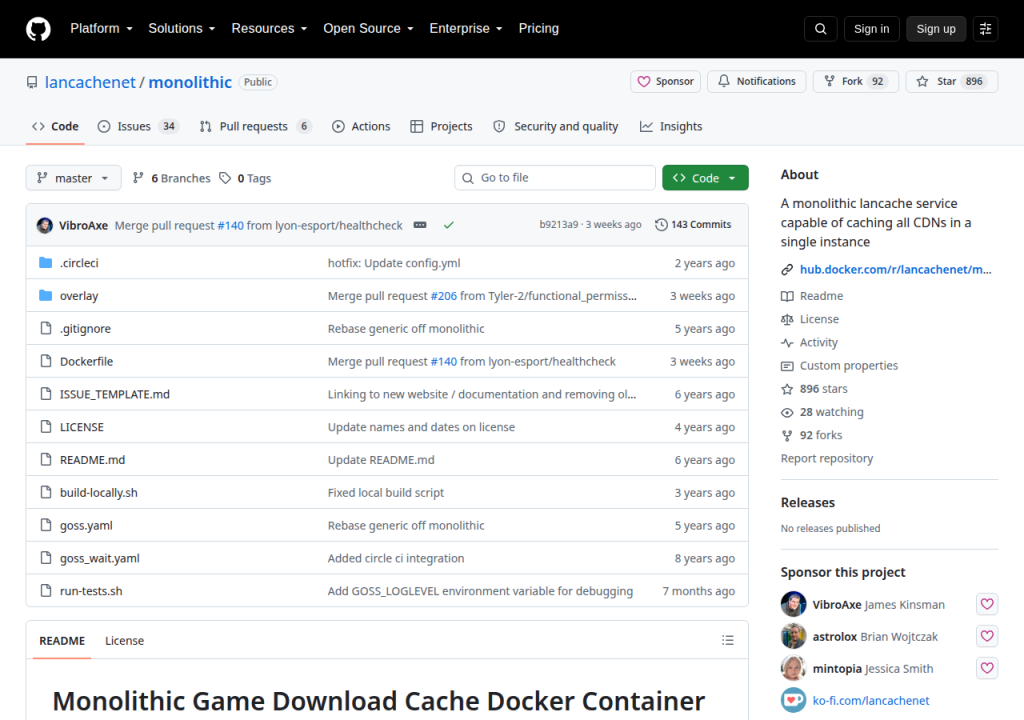Open the appearance settings icon in the header
The width and height of the screenshot is (1024, 720).
(x=985, y=29)
